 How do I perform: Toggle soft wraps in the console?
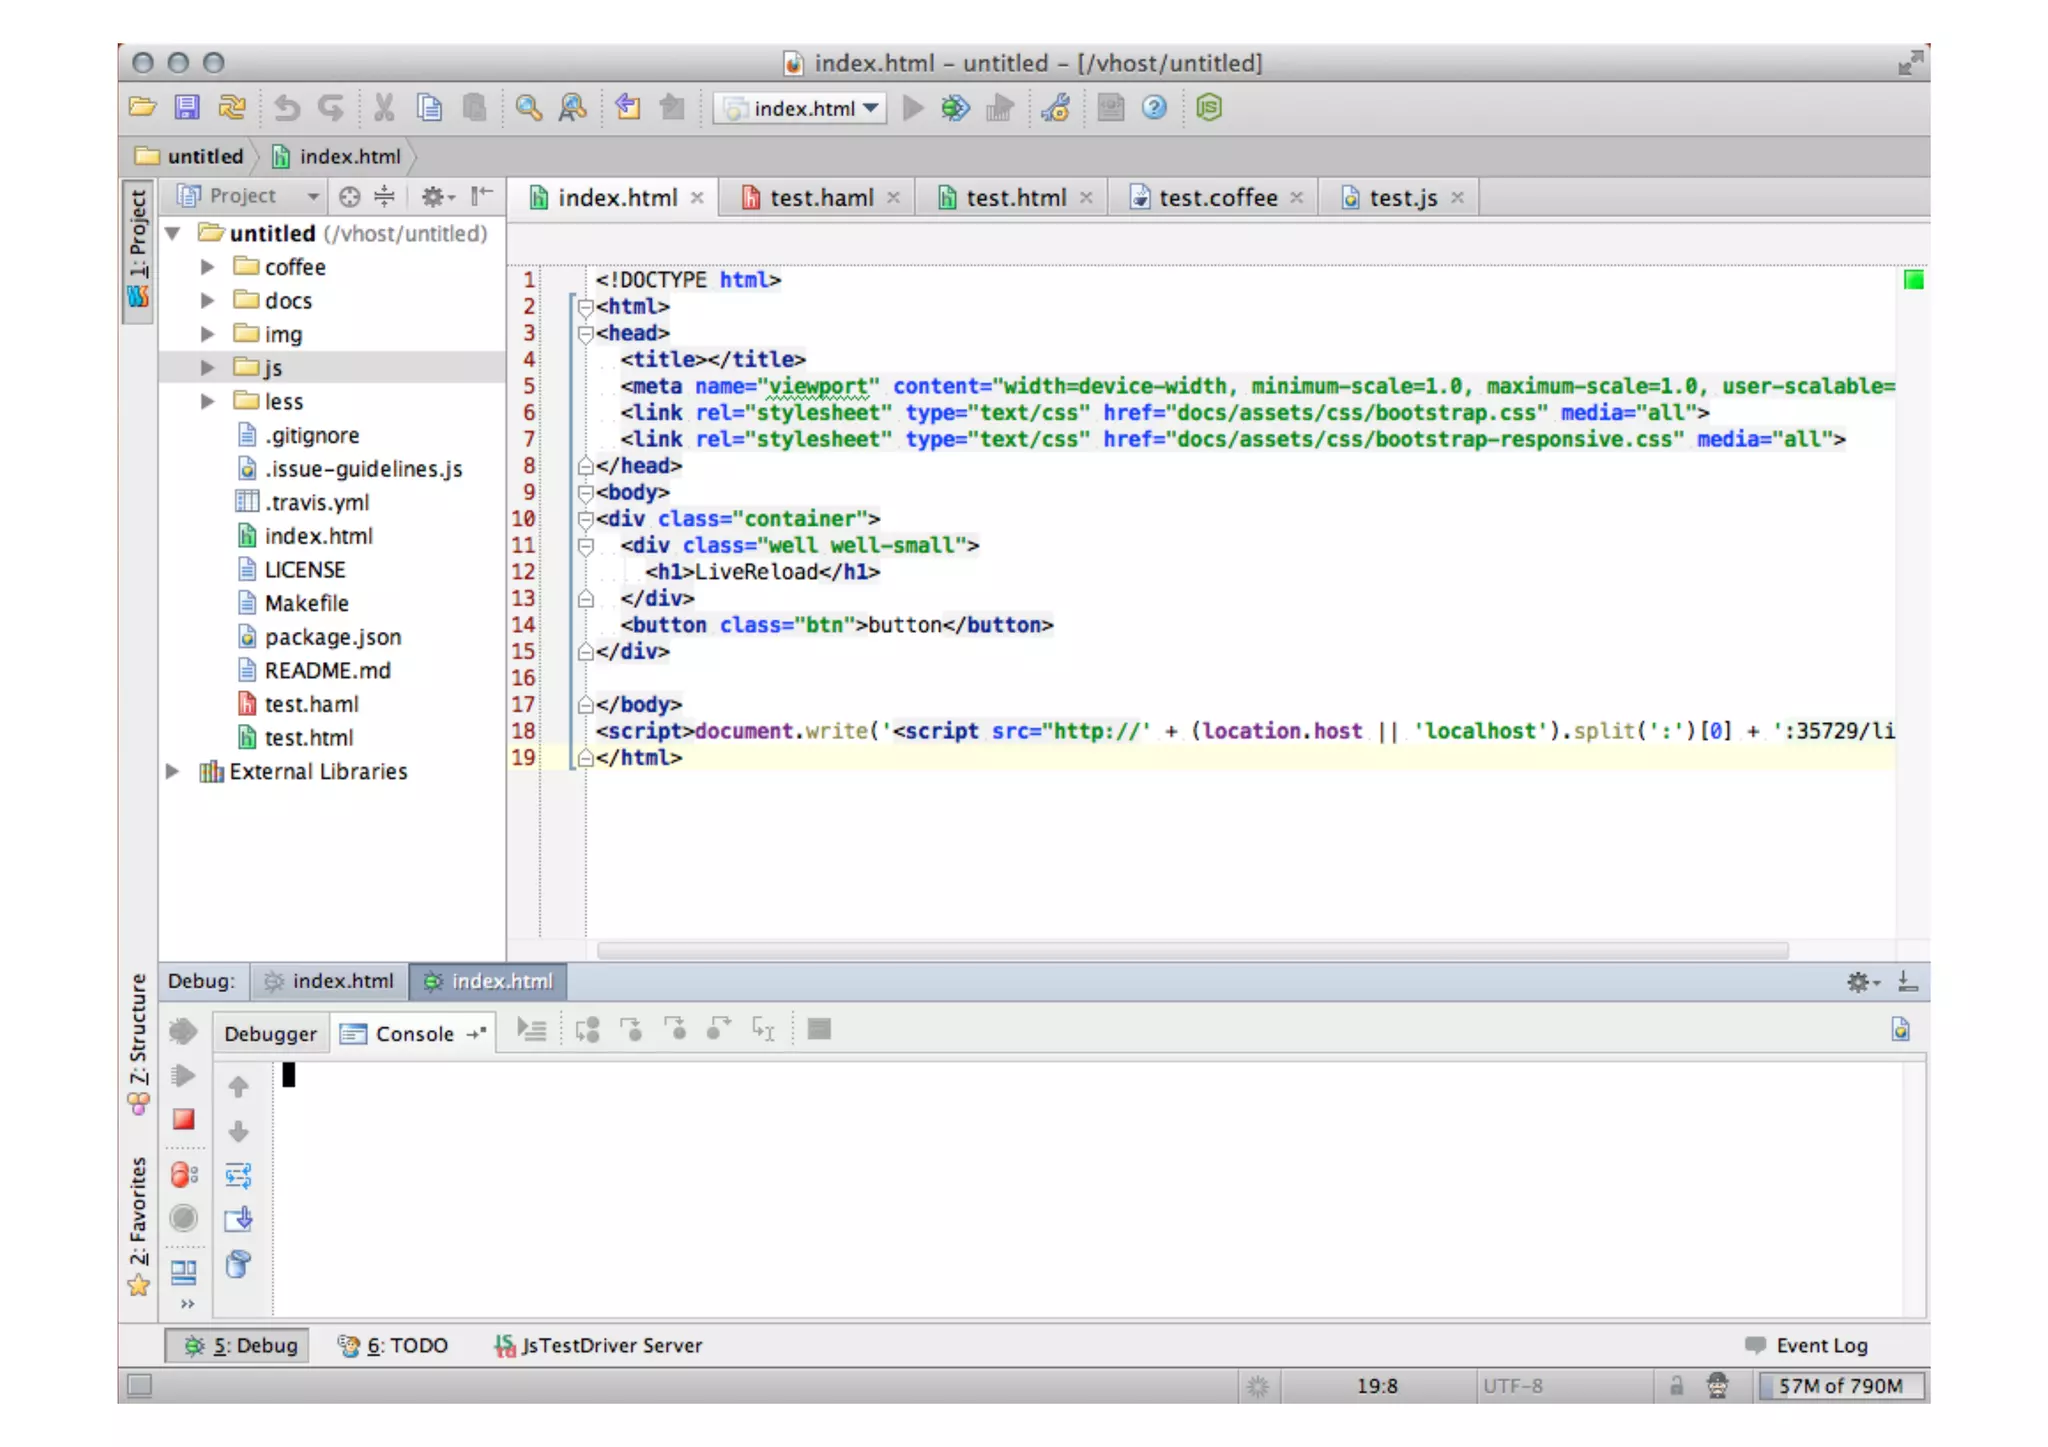click(x=238, y=1175)
